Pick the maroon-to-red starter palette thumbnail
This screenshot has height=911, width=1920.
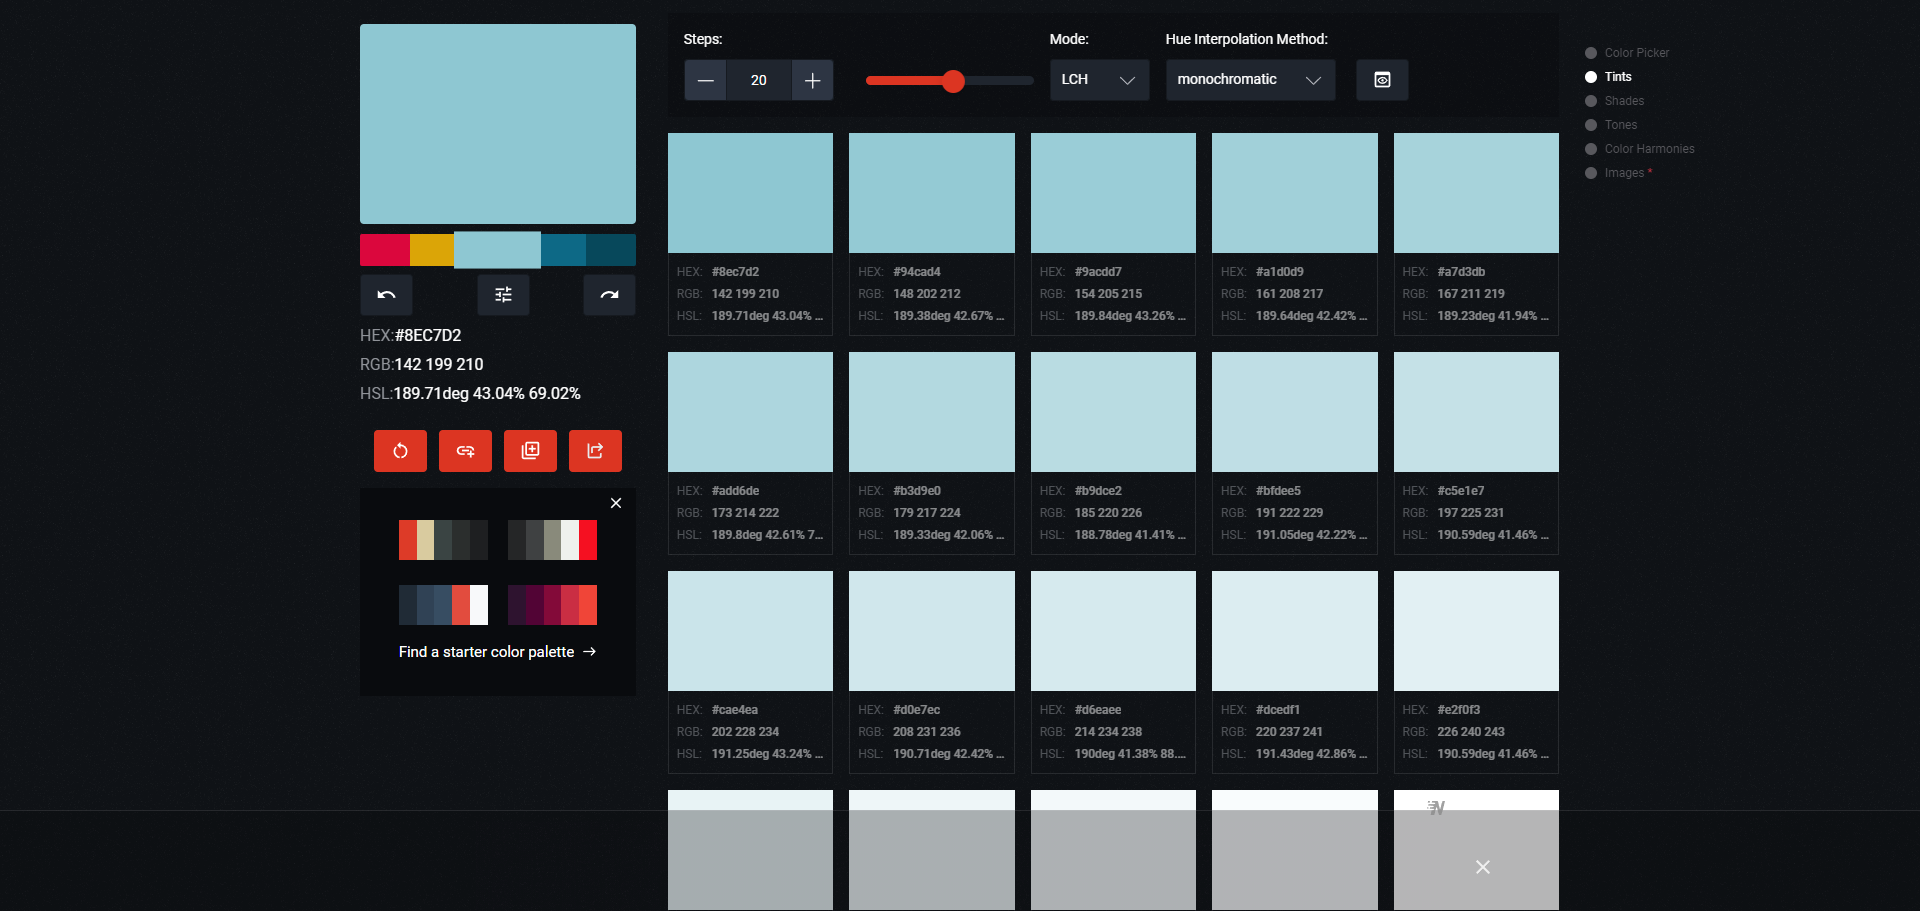coord(552,605)
